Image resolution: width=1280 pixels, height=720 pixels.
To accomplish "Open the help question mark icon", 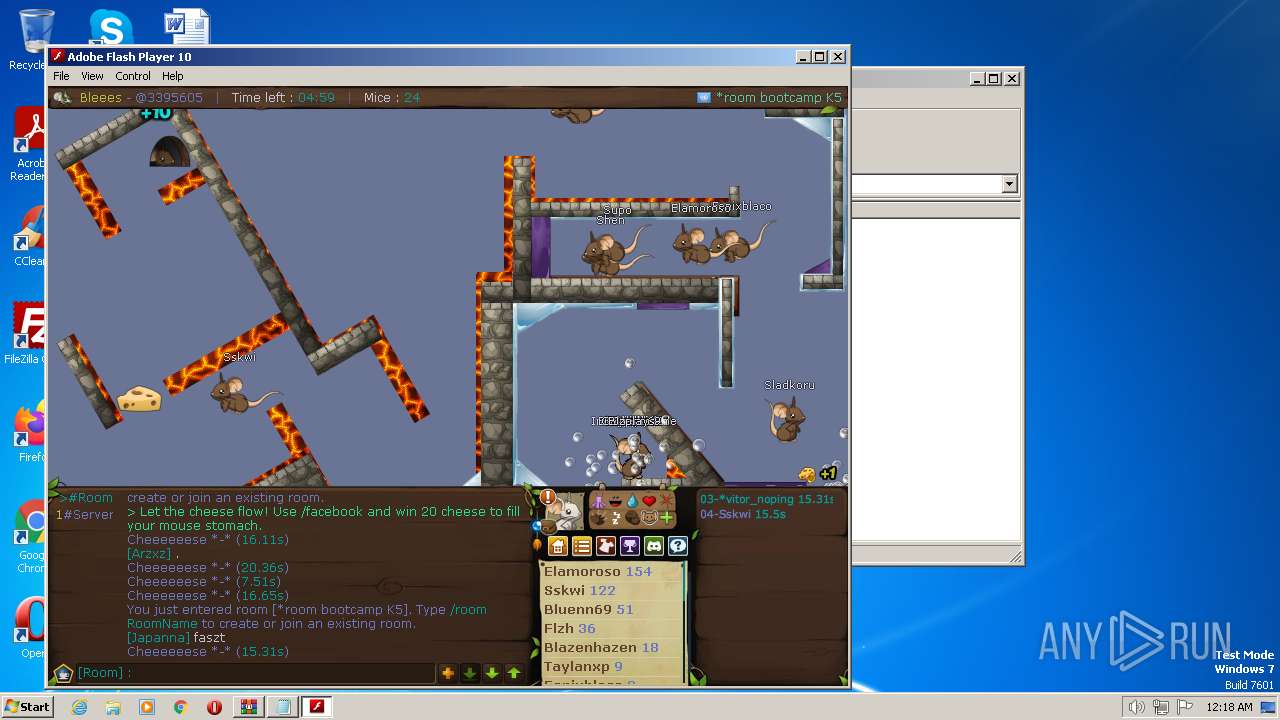I will click(x=678, y=546).
